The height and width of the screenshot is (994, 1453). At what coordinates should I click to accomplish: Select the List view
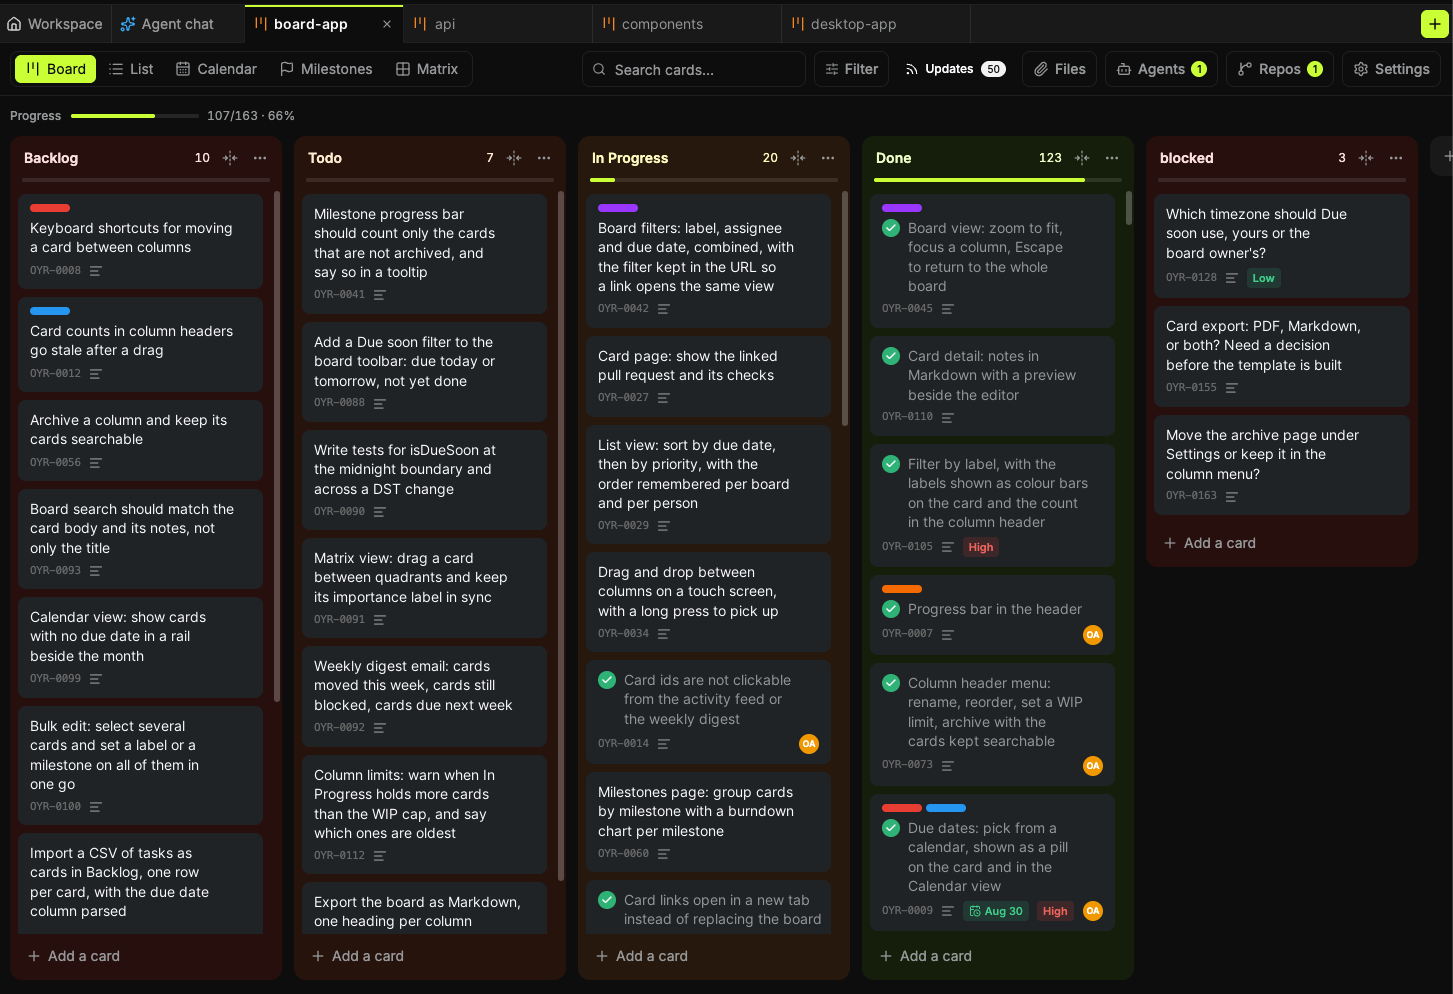pos(131,69)
